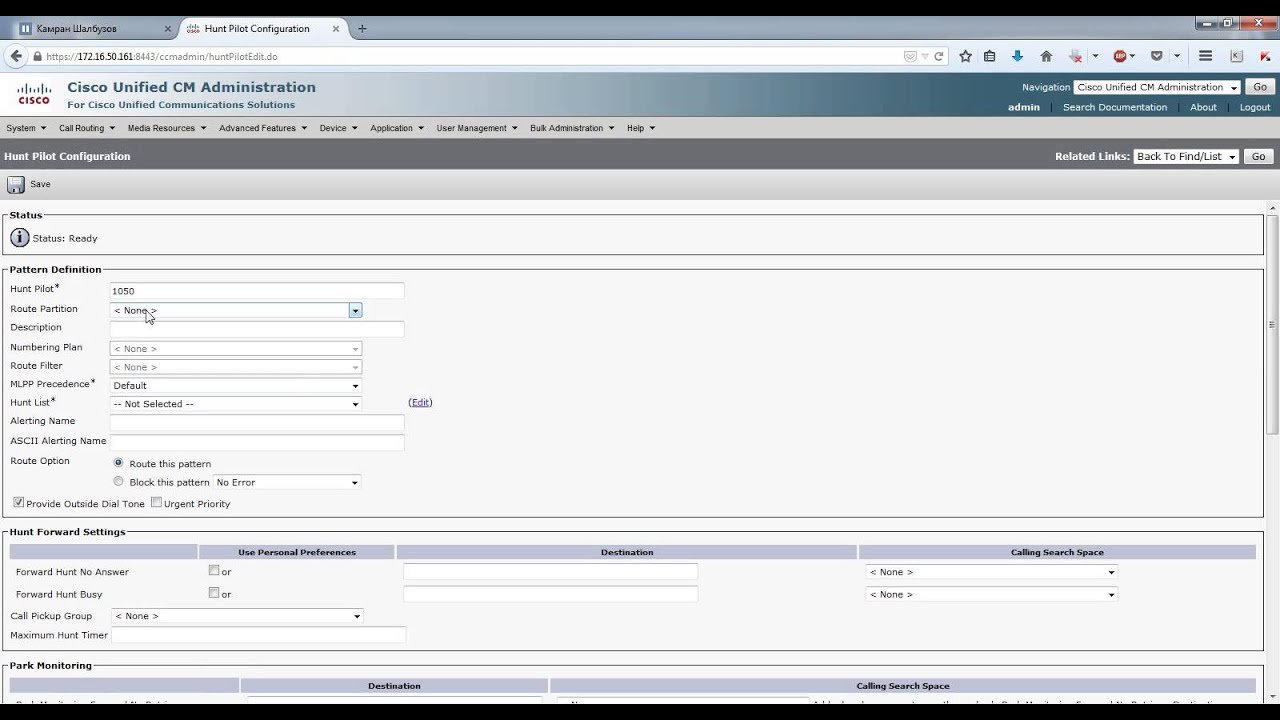The height and width of the screenshot is (720, 1280).
Task: Click the browser back arrow button
Action: click(16, 57)
